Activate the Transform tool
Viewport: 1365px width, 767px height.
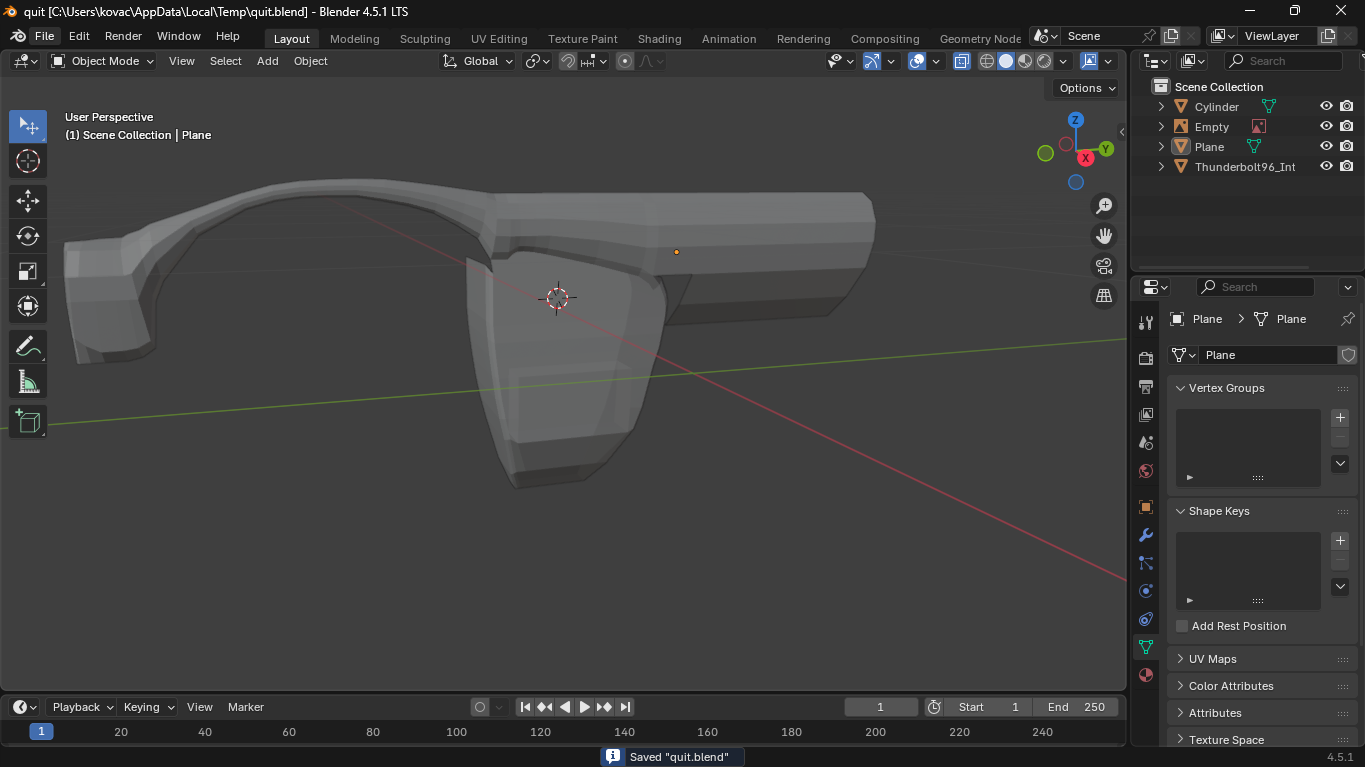tap(28, 306)
